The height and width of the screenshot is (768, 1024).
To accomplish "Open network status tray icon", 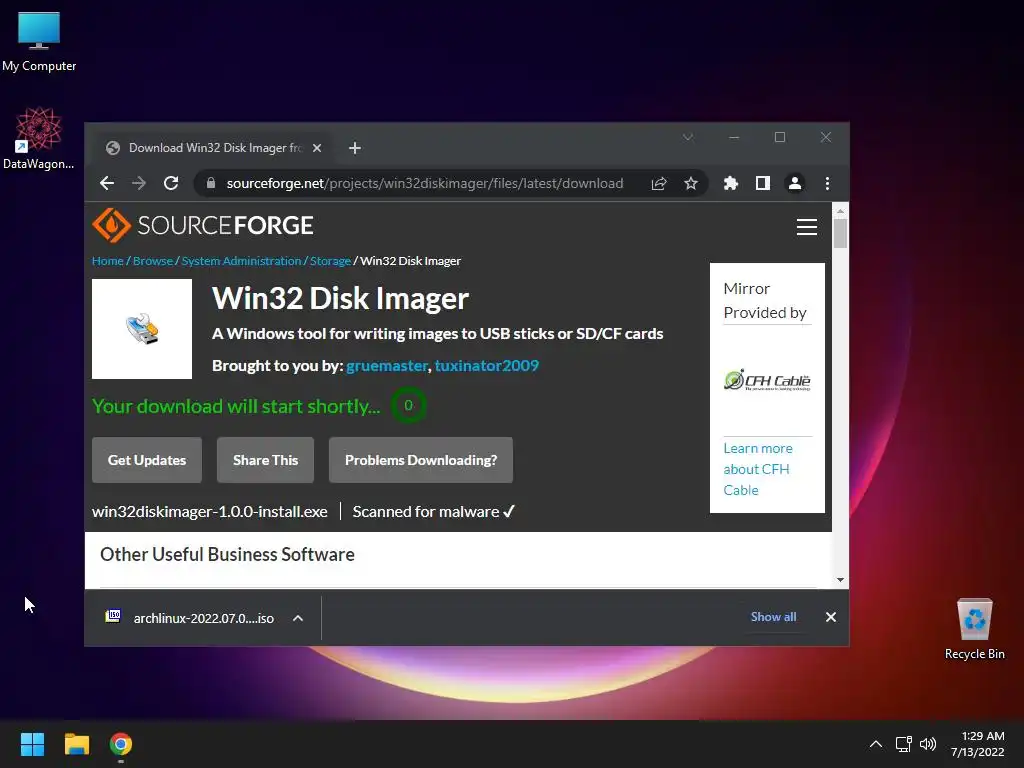I will coord(904,744).
